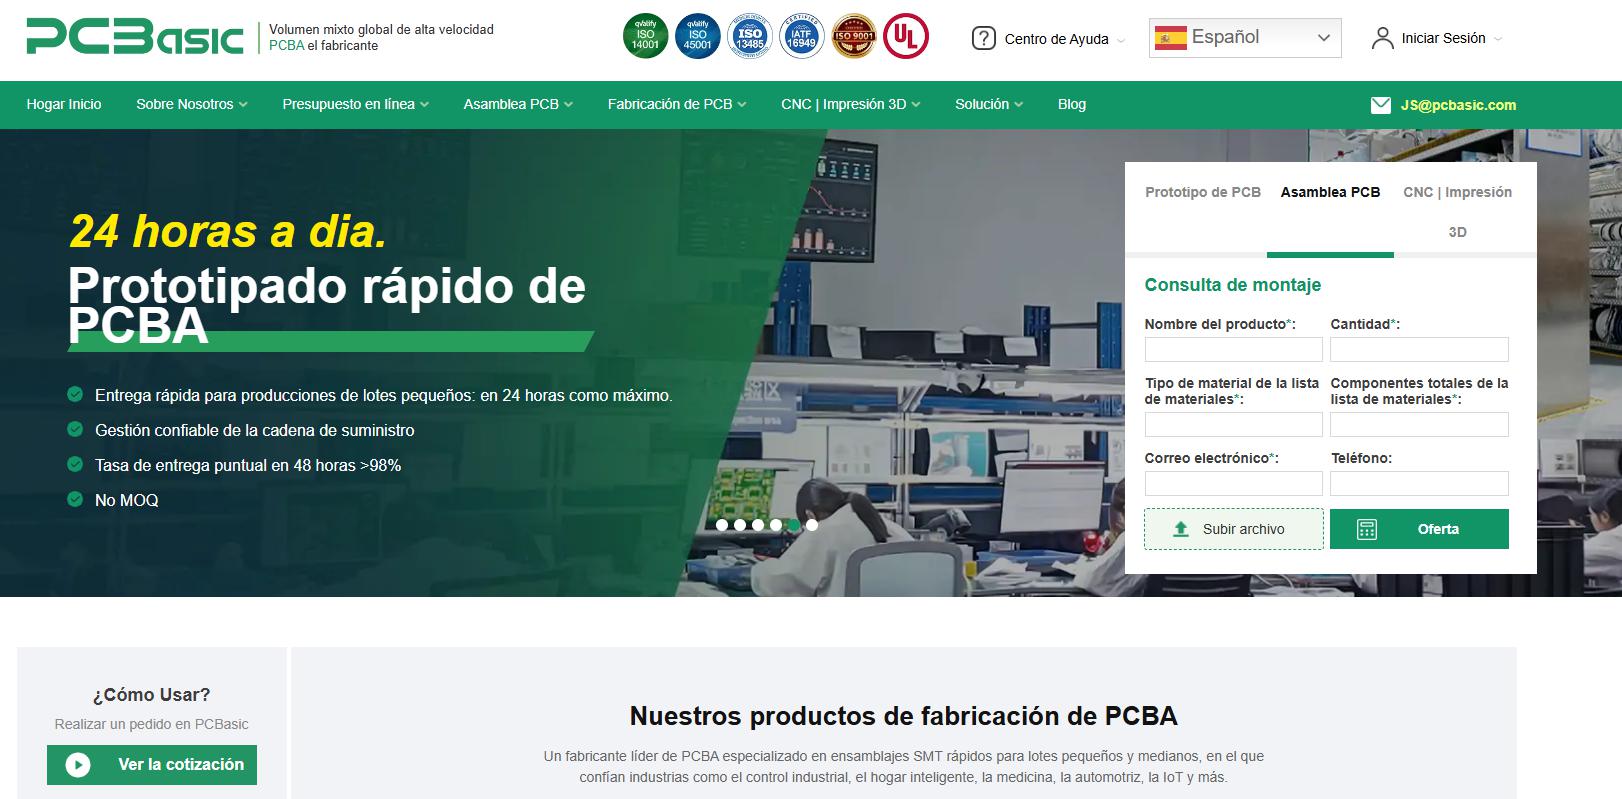Select the third carousel slide dot
Screen dimensions: 1622x799
click(x=758, y=525)
